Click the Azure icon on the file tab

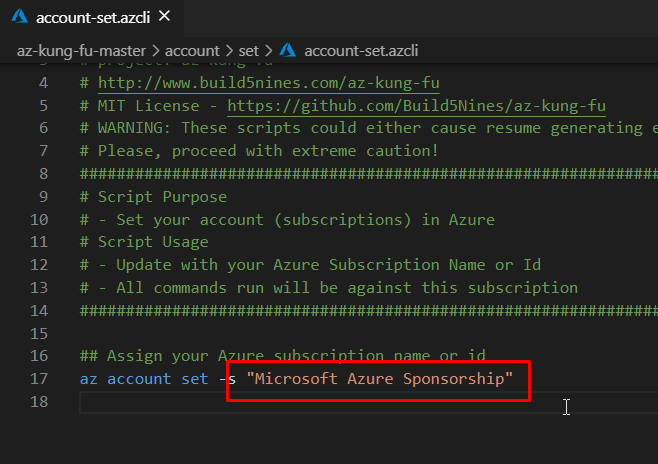pos(19,17)
